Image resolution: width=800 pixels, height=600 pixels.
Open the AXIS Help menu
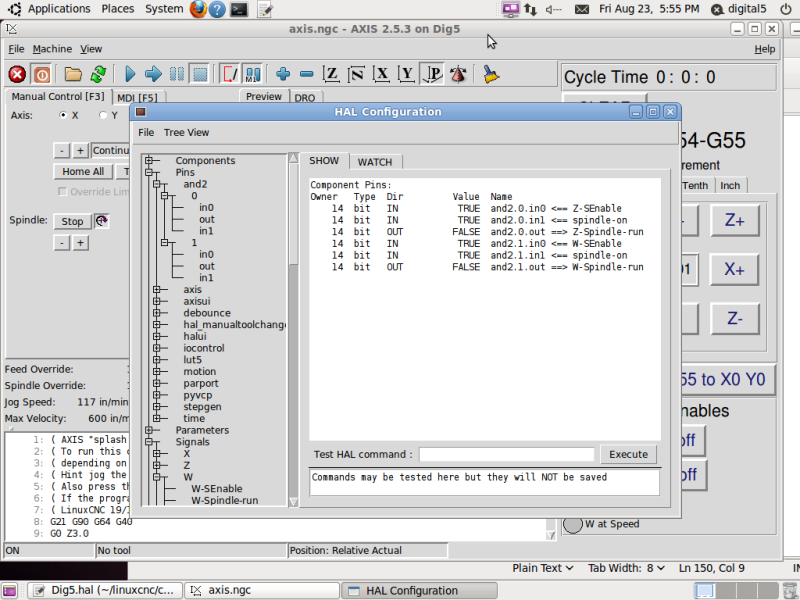click(x=764, y=49)
